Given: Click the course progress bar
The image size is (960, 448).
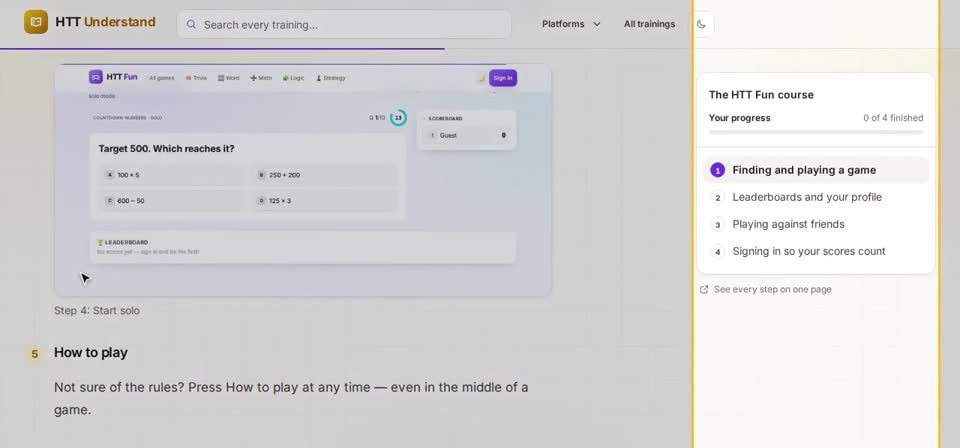Looking at the screenshot, I should 816,132.
